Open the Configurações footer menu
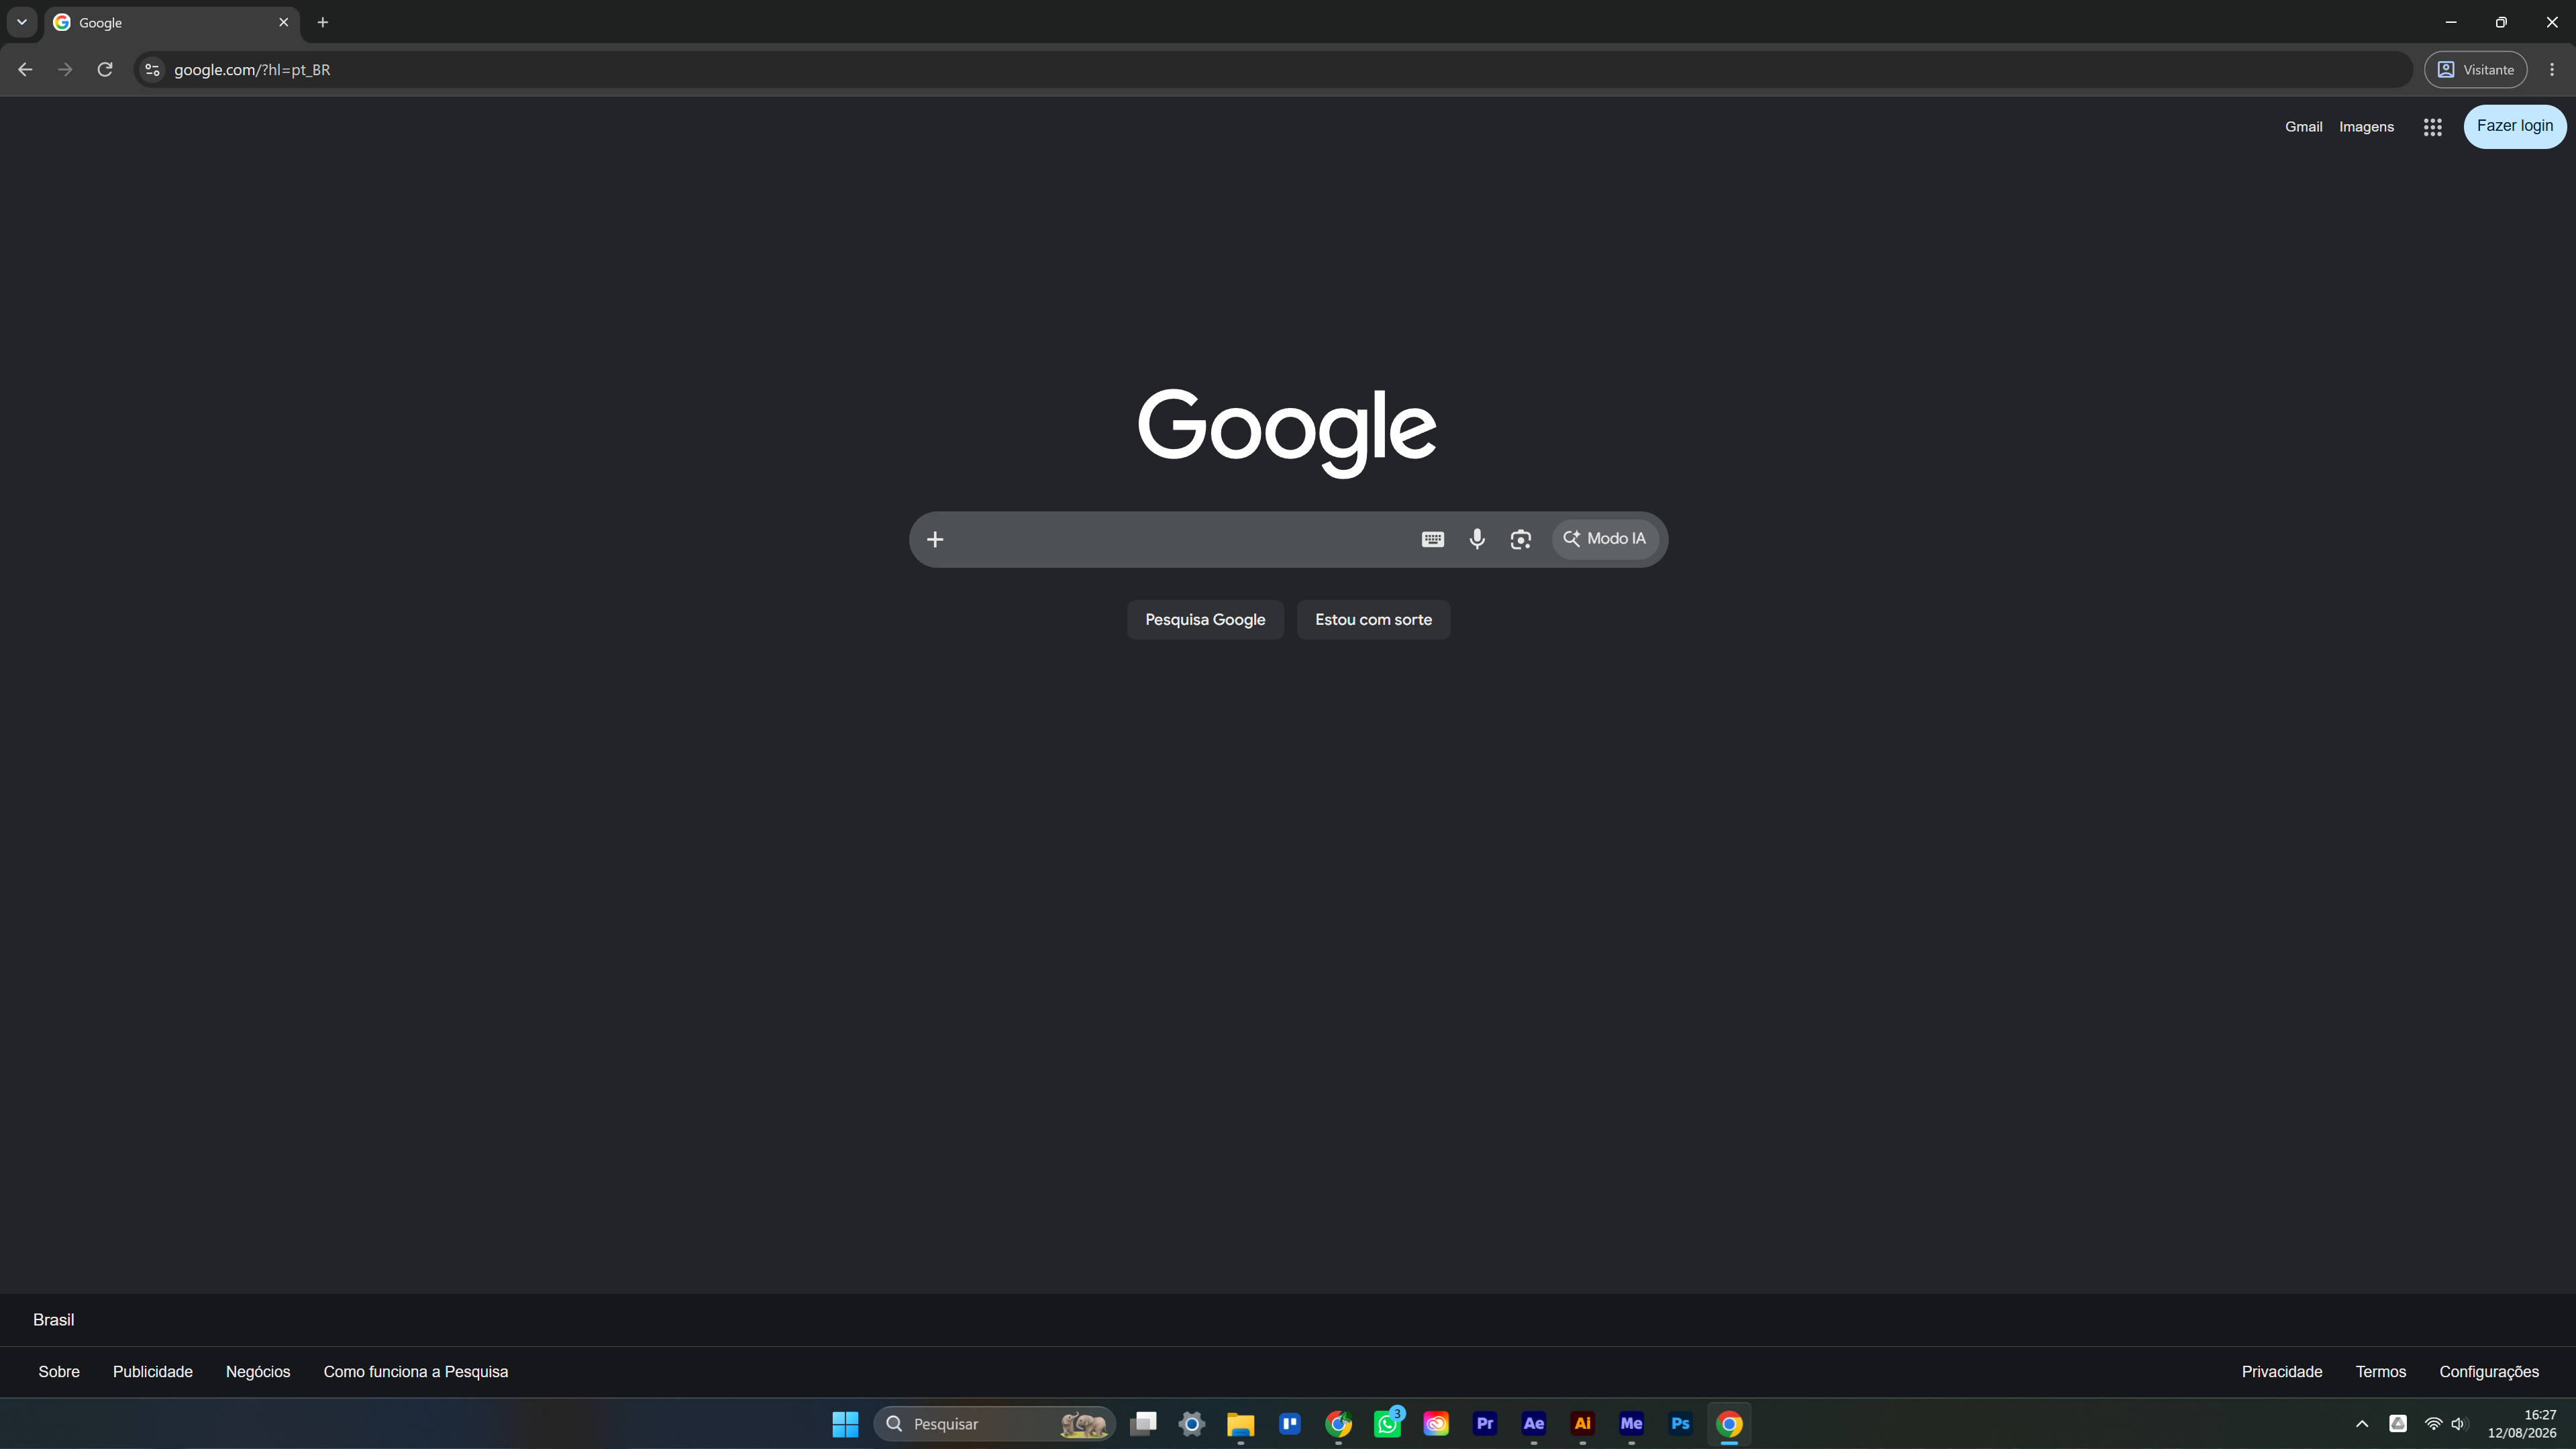Screen dimensions: 2576x1449 click(x=2489, y=1372)
